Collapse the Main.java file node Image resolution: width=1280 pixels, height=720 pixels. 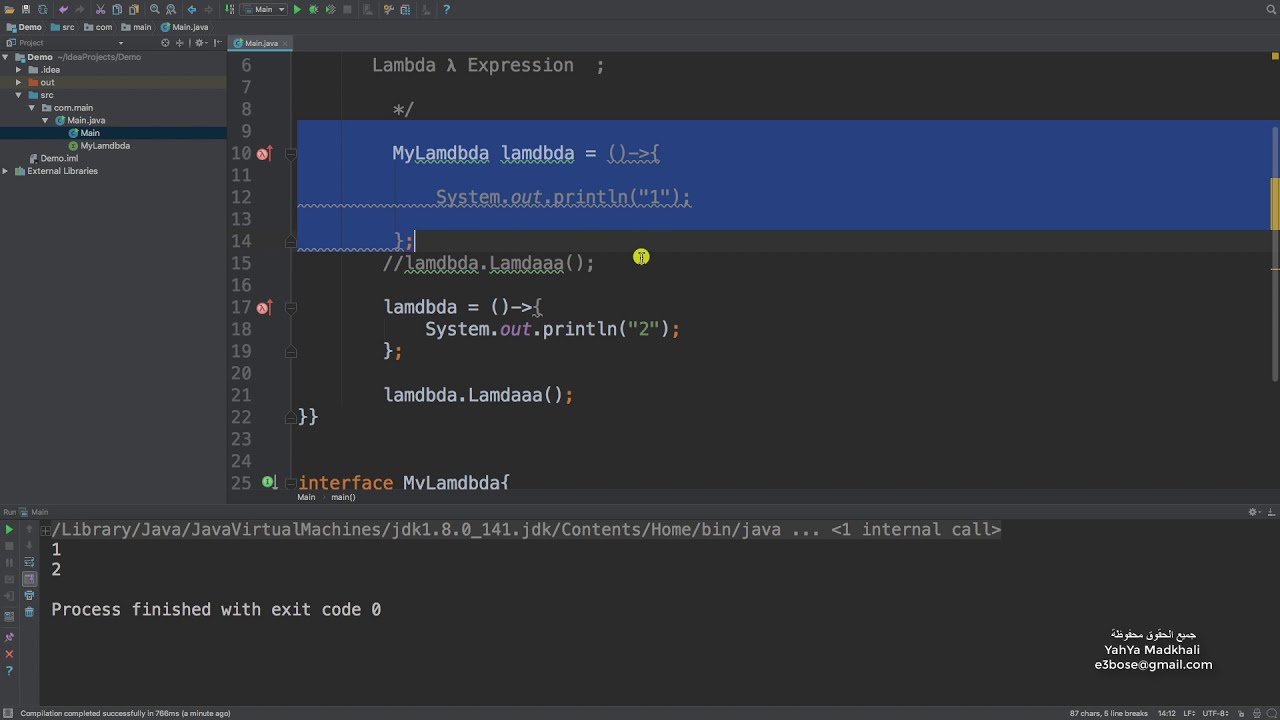tap(45, 120)
